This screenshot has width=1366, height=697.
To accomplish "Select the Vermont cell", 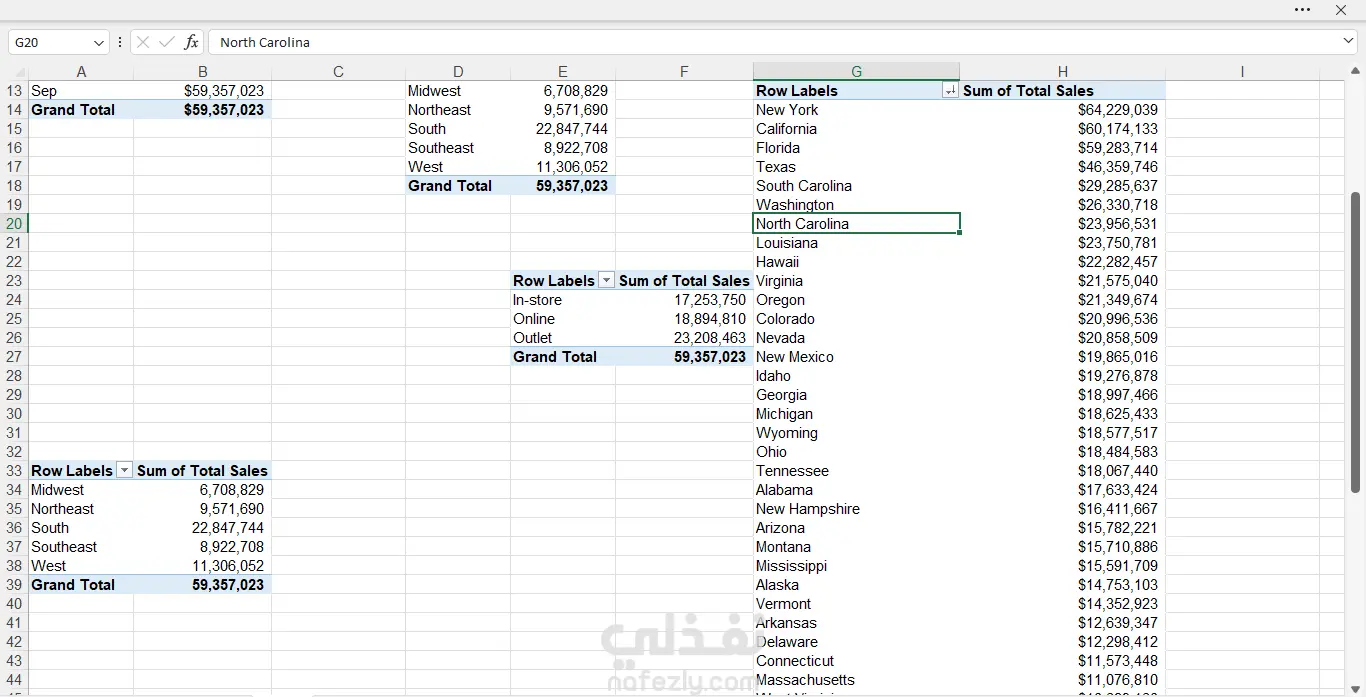I will [856, 604].
